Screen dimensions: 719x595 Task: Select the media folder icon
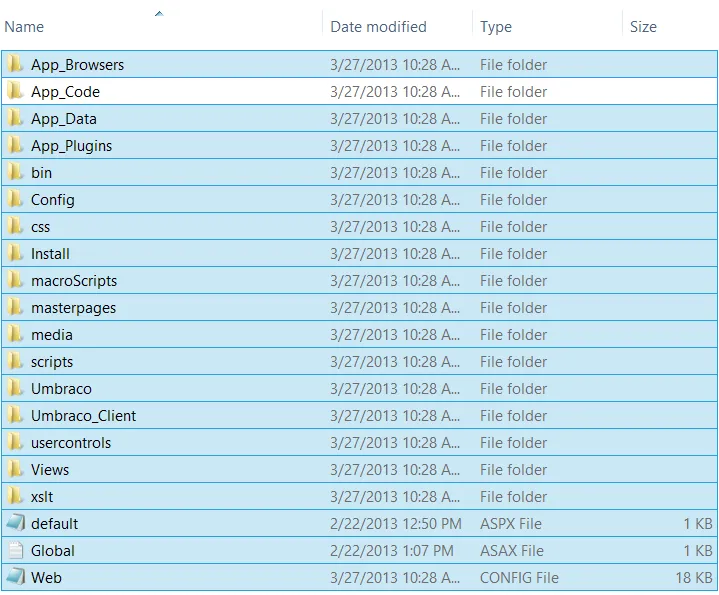coord(15,335)
